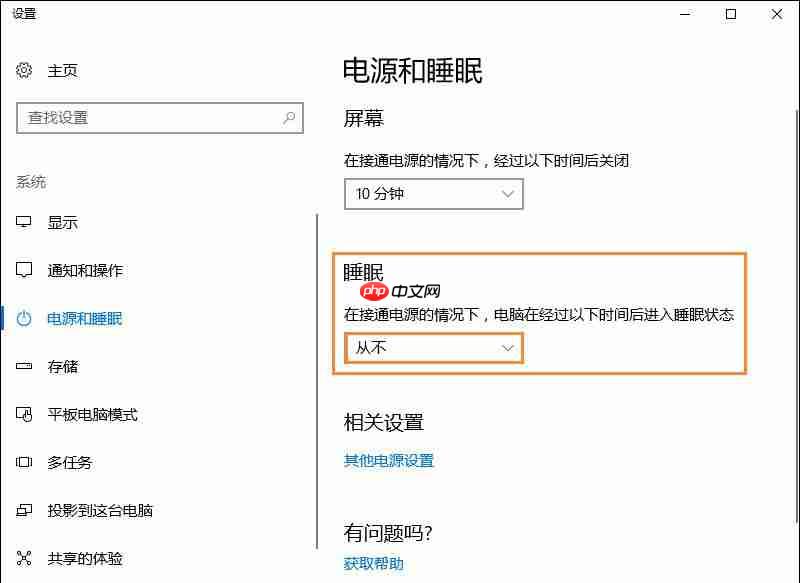Click the chevron arrow on the sleep dropdown

(508, 347)
